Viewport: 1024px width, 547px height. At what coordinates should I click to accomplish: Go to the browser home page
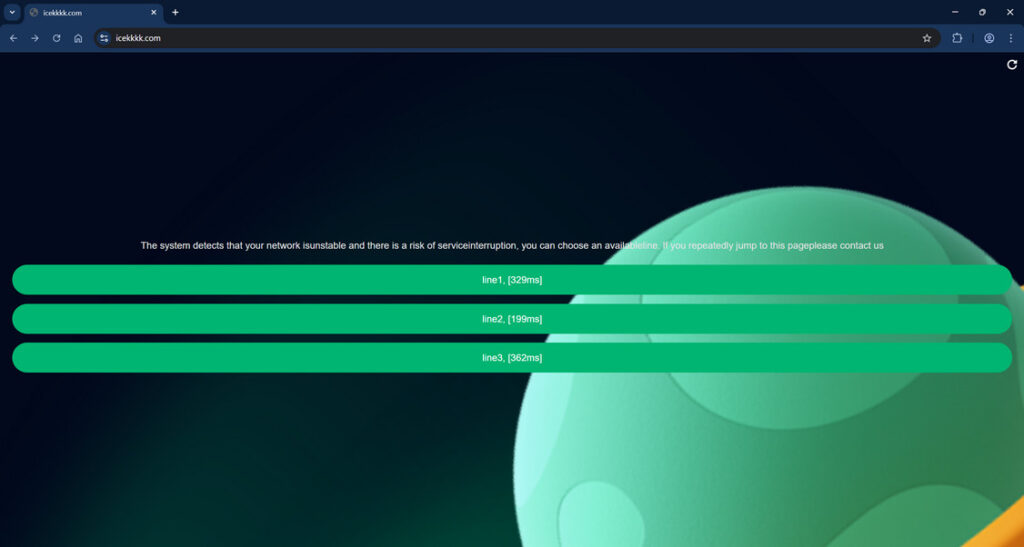point(78,39)
